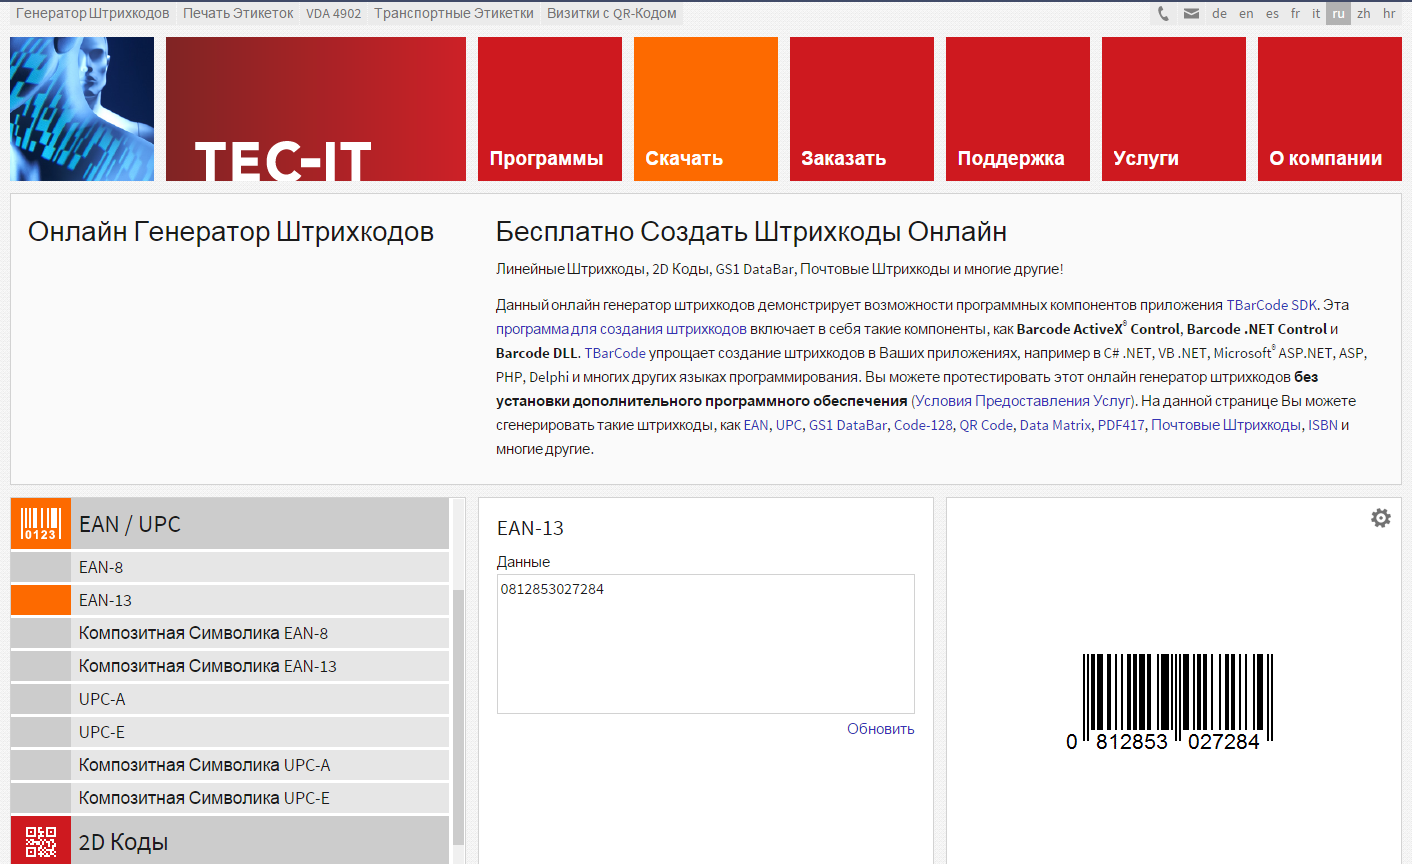Click the envelope email icon

pyautogui.click(x=1191, y=13)
